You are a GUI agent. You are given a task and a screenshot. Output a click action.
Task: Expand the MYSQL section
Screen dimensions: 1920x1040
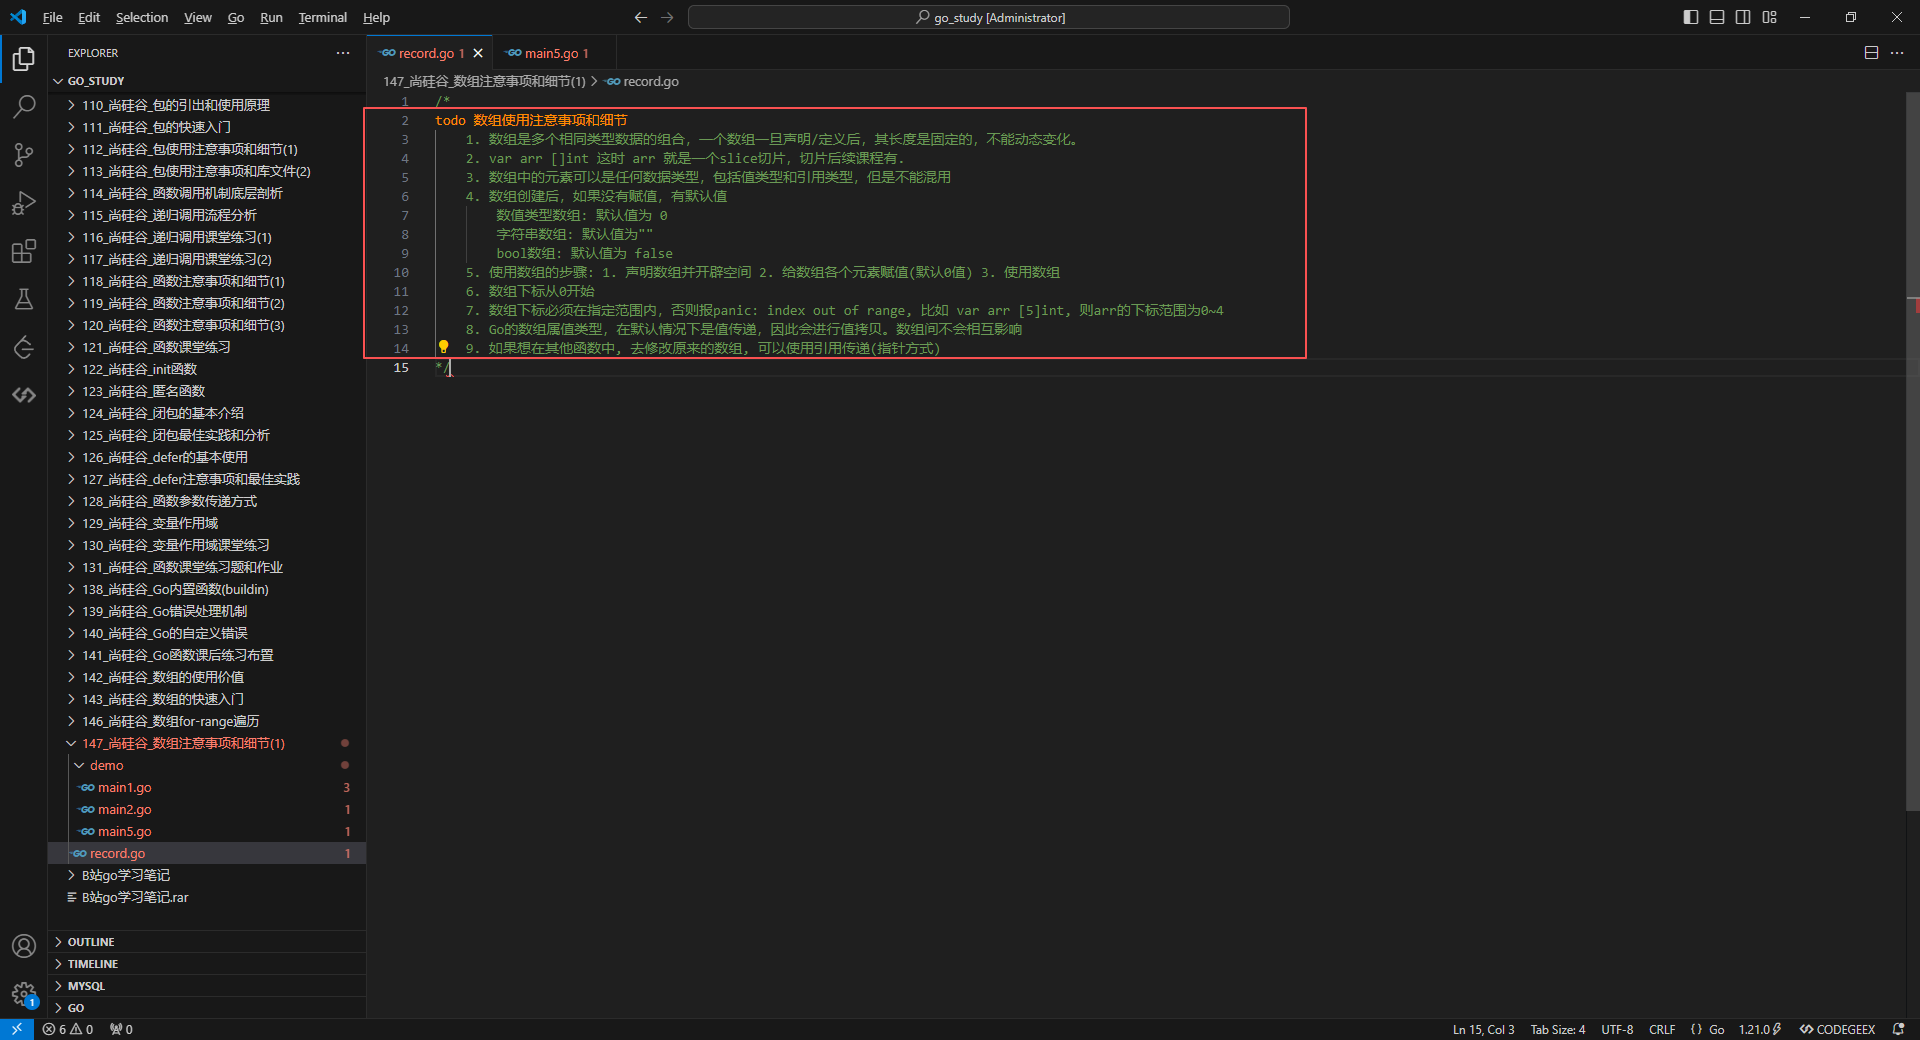tap(207, 986)
